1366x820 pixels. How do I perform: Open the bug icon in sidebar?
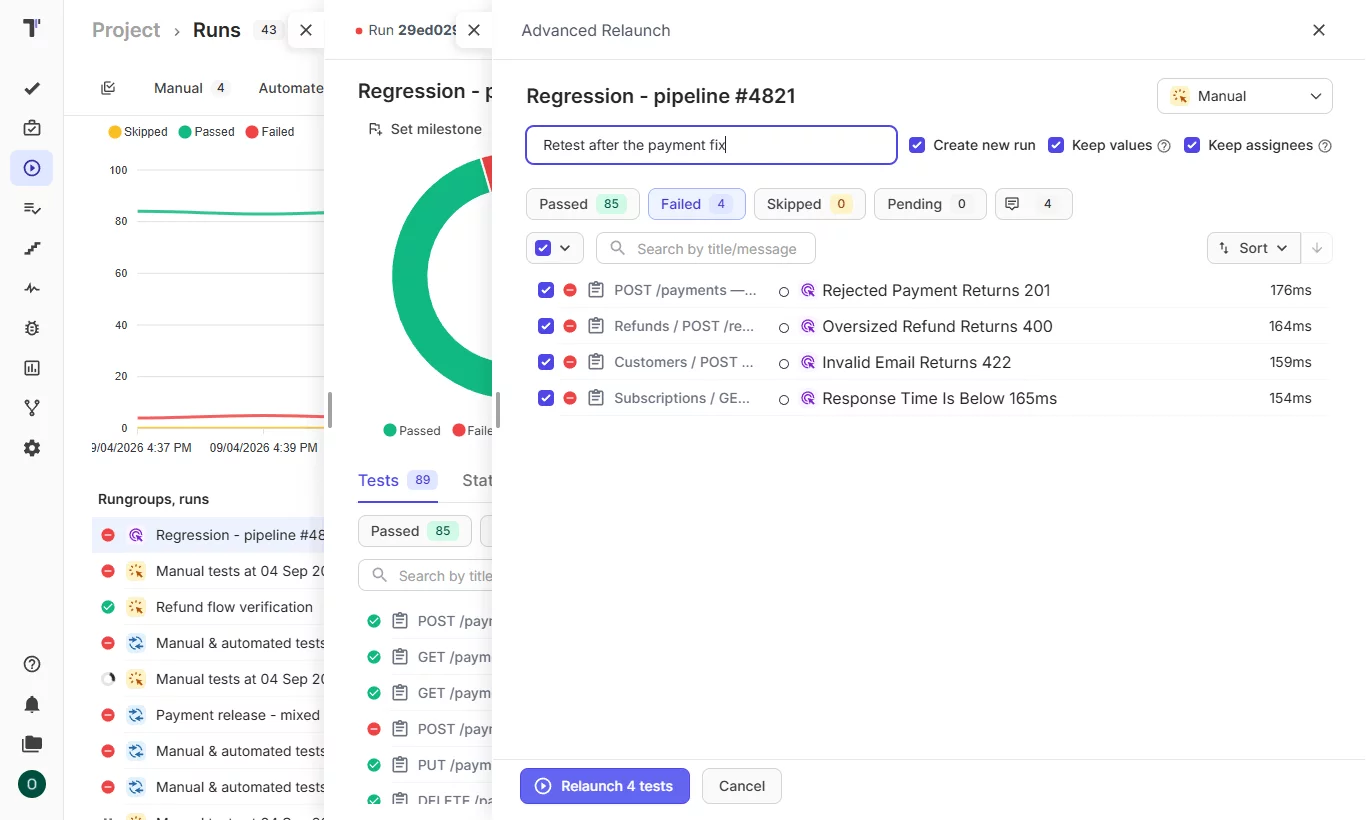click(x=32, y=328)
